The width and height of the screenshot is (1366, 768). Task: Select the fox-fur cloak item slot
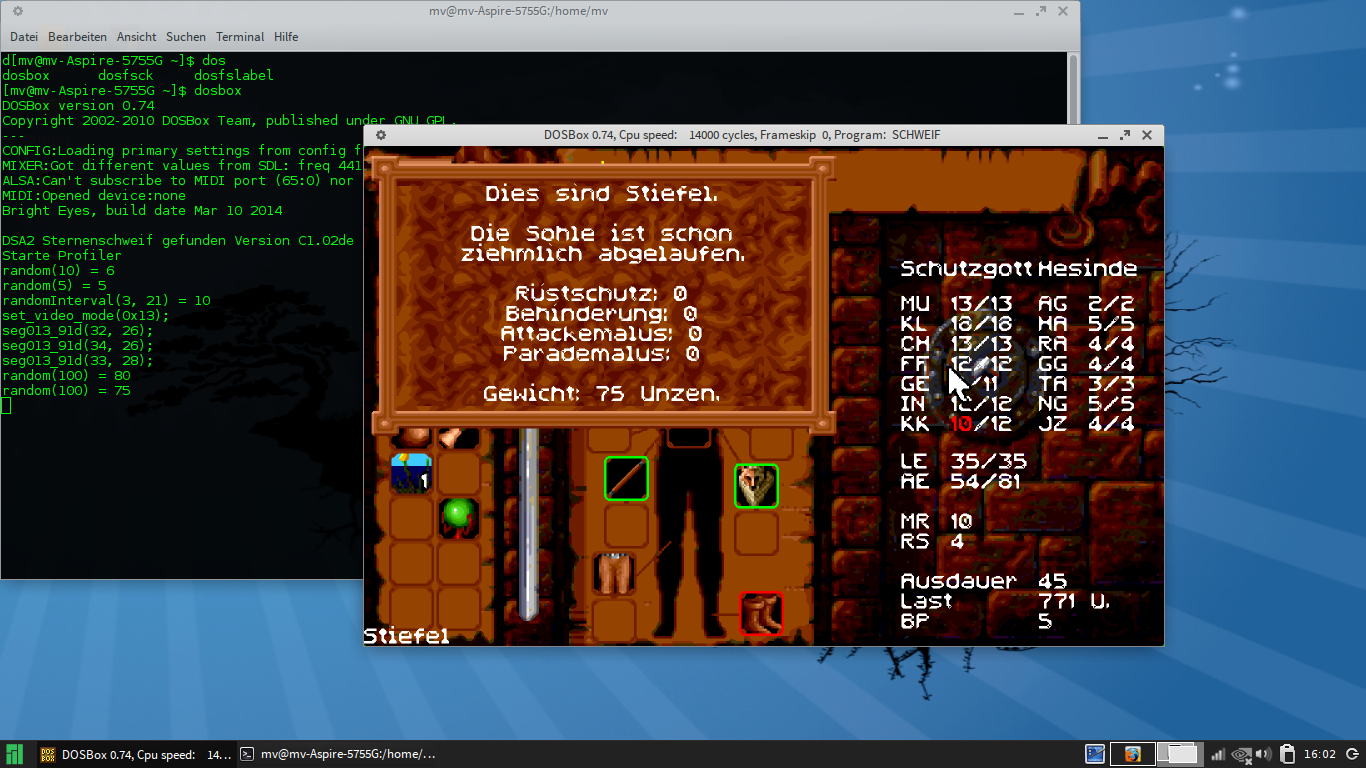pos(756,485)
